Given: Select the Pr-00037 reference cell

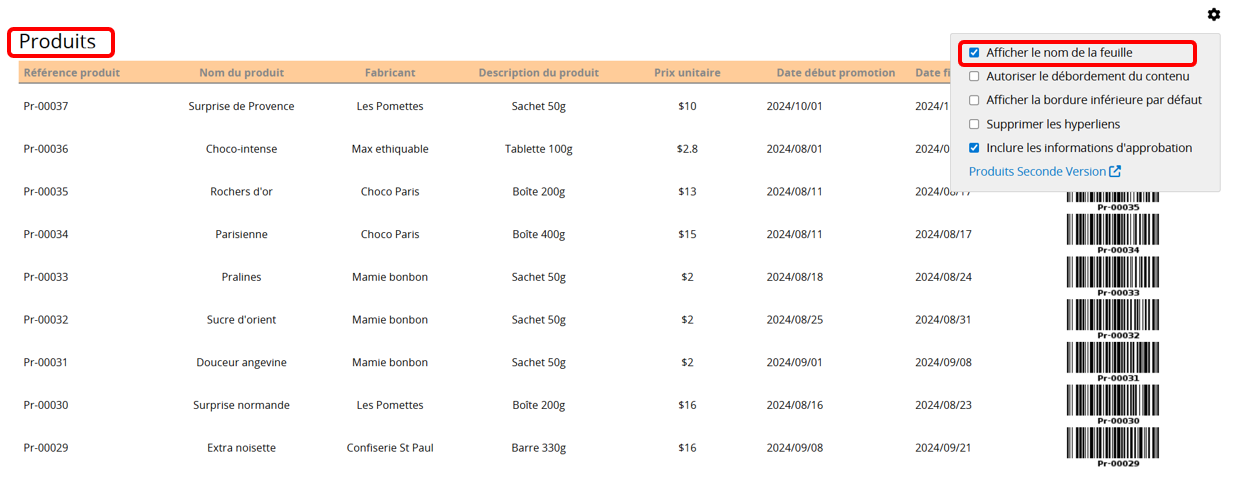Looking at the screenshot, I should click(x=46, y=106).
